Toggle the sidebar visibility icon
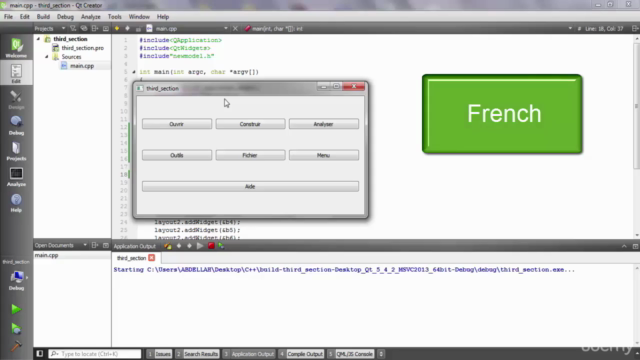This screenshot has width=640, height=360. [39, 353]
